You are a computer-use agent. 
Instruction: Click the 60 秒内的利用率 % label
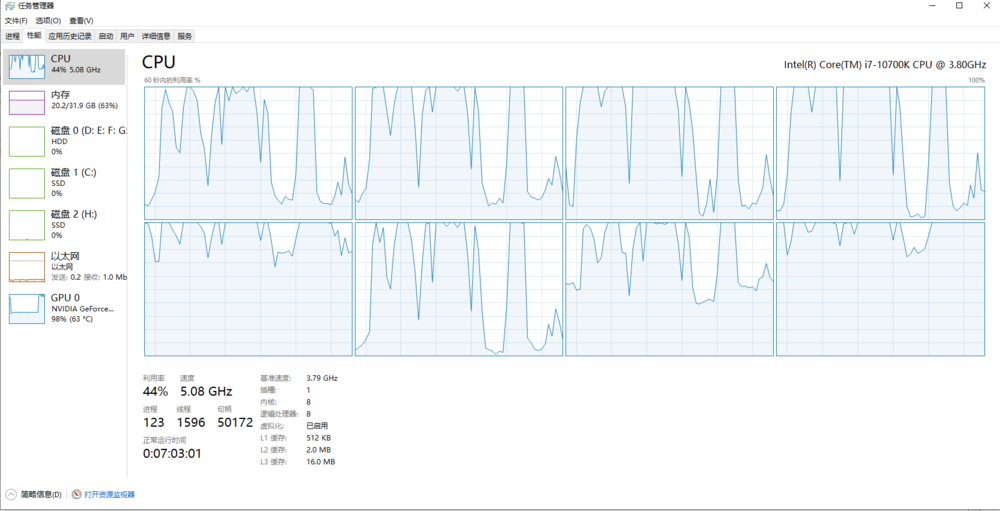(172, 80)
